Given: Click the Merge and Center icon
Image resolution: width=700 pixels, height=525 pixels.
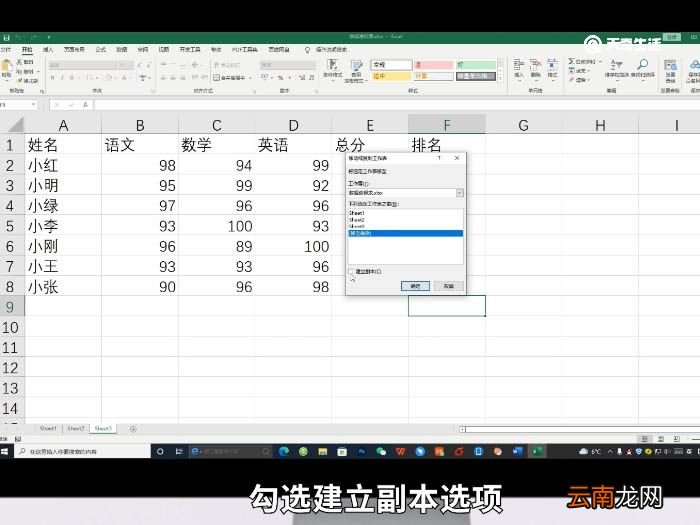Looking at the screenshot, I should (217, 78).
